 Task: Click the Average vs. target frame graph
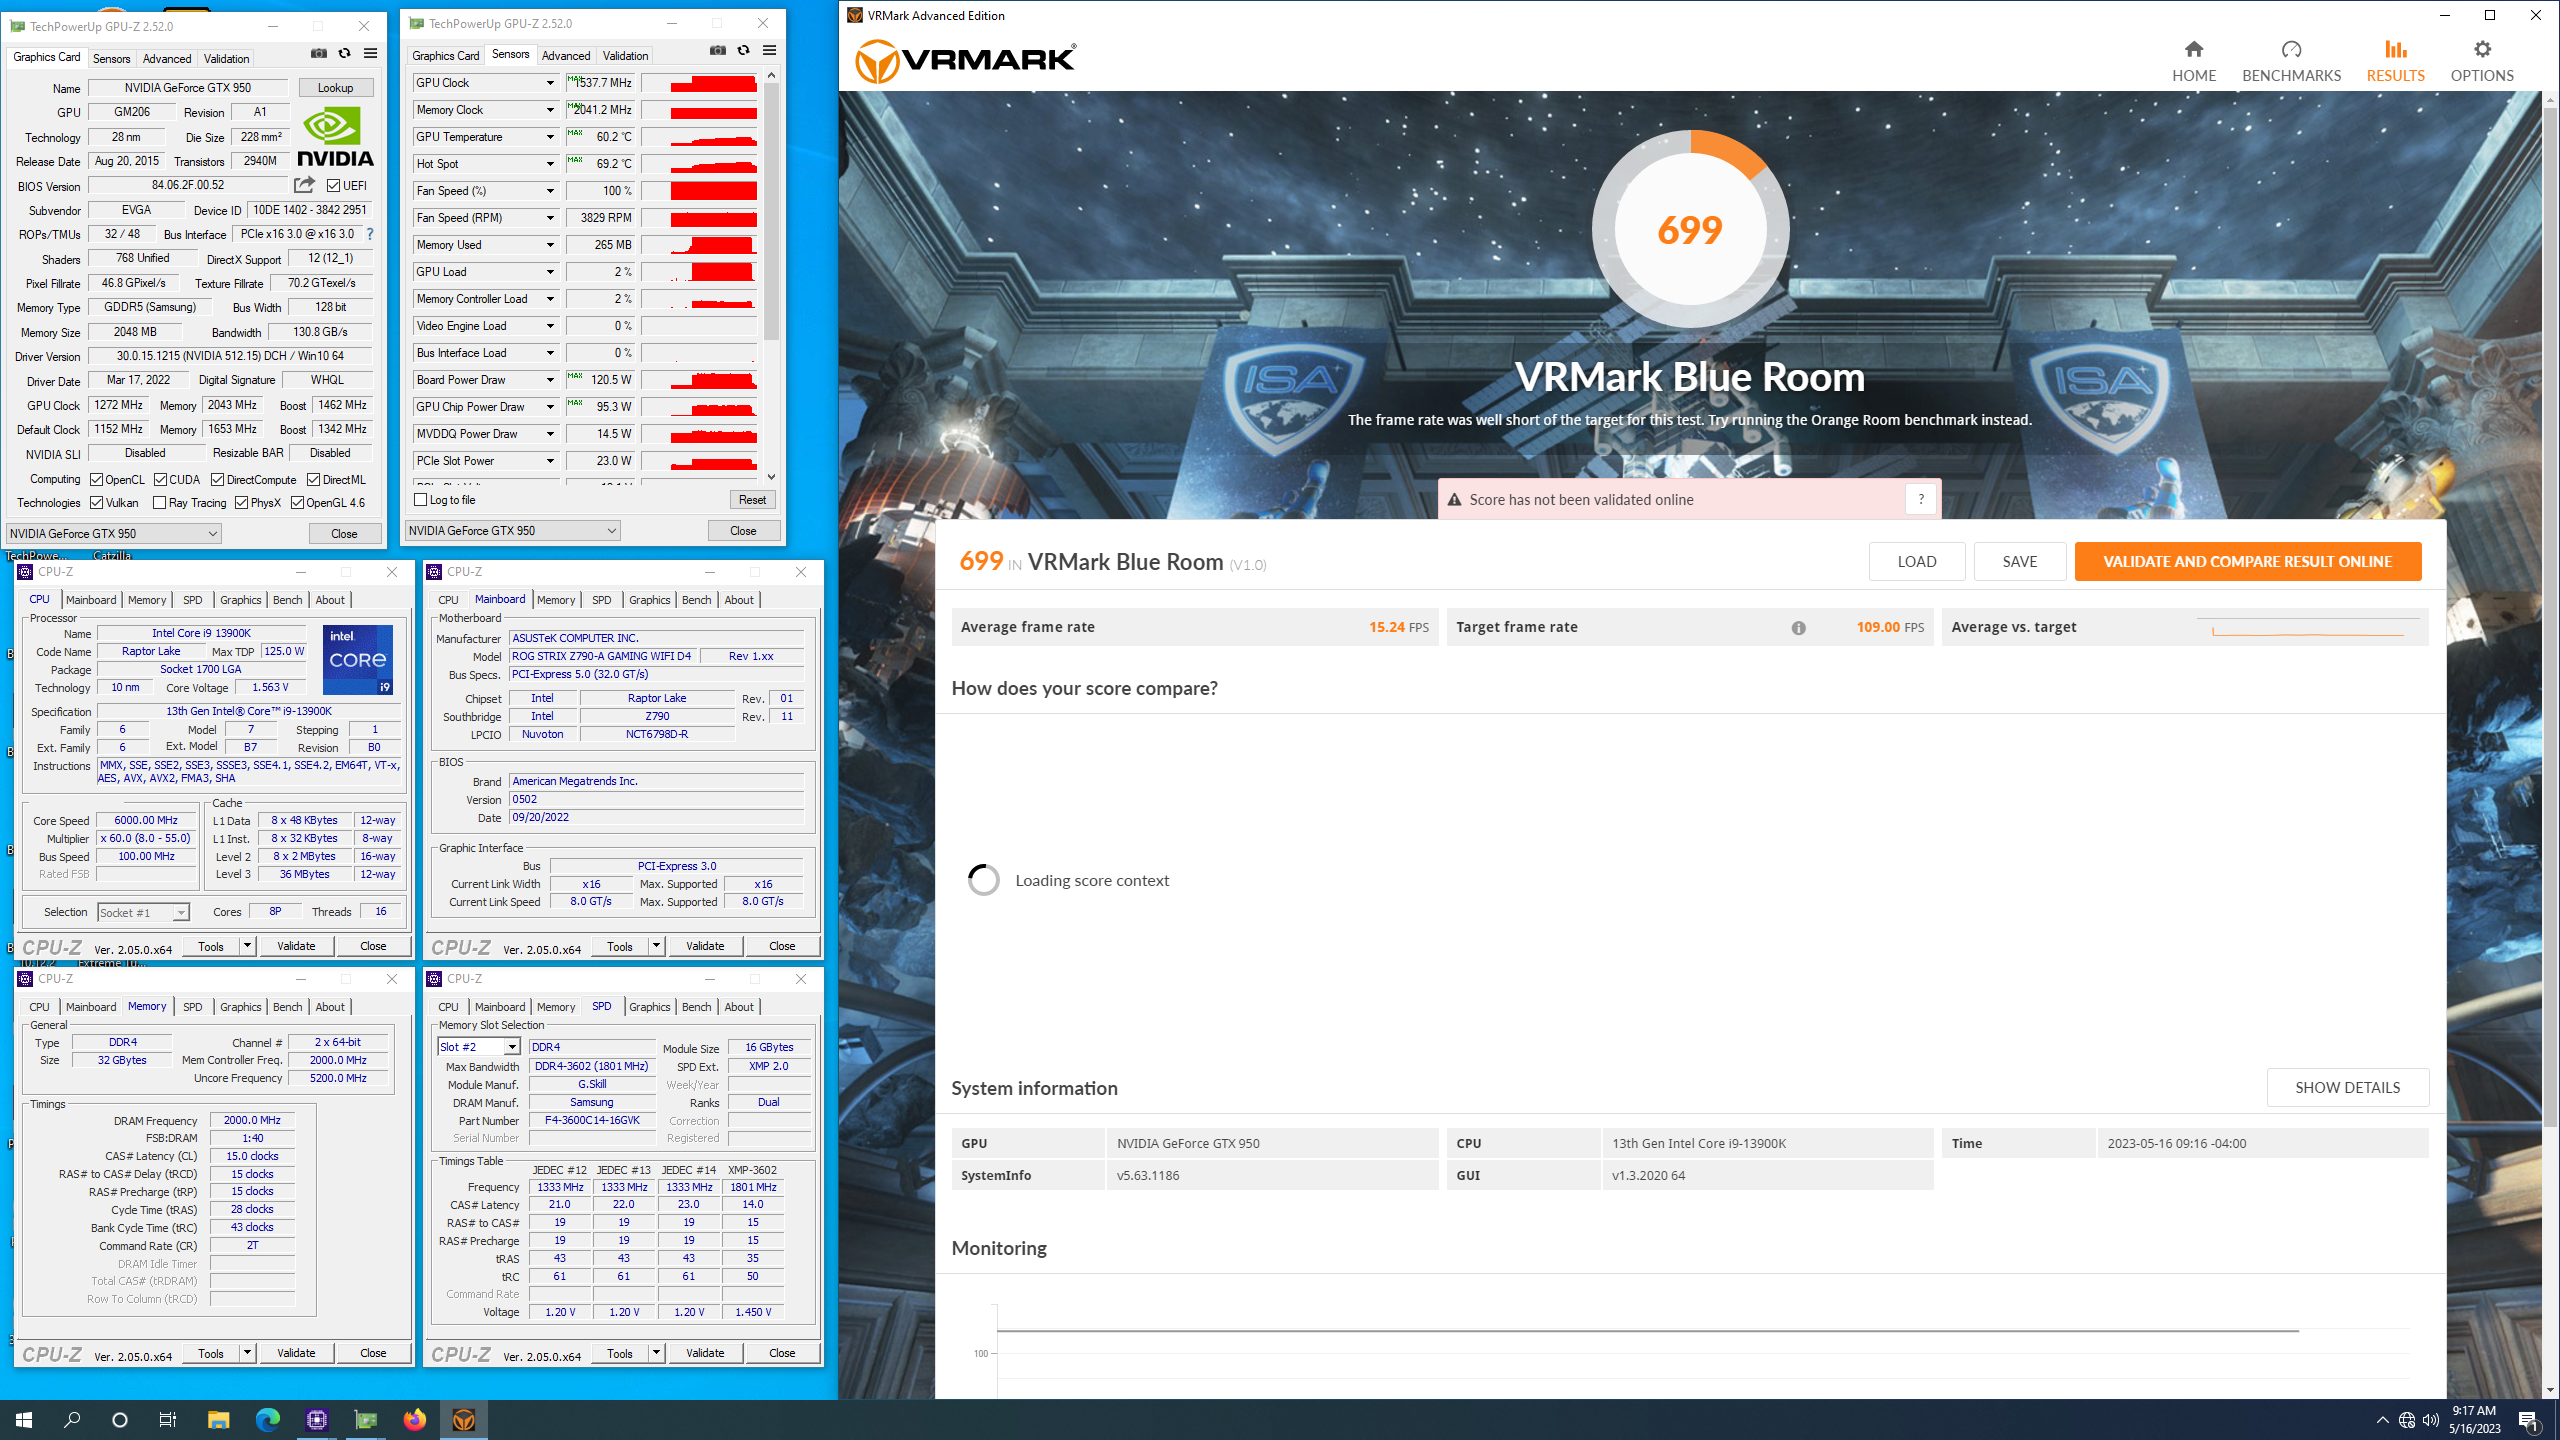click(2307, 628)
